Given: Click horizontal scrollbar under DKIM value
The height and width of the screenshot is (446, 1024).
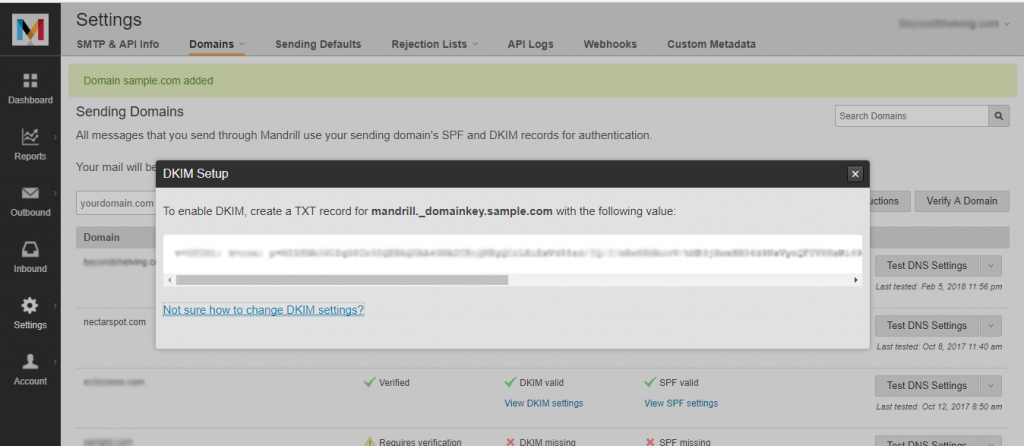Looking at the screenshot, I should [340, 280].
